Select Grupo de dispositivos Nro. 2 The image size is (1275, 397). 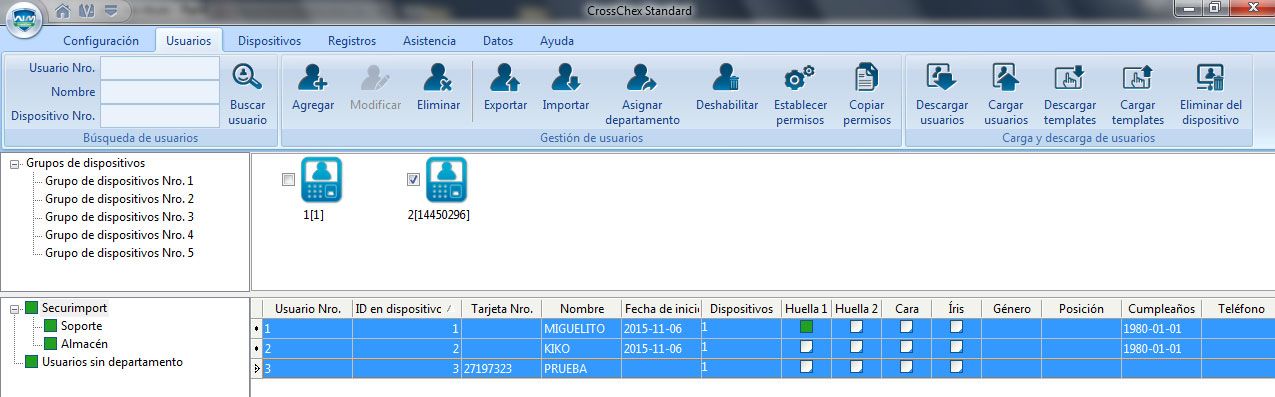point(119,199)
